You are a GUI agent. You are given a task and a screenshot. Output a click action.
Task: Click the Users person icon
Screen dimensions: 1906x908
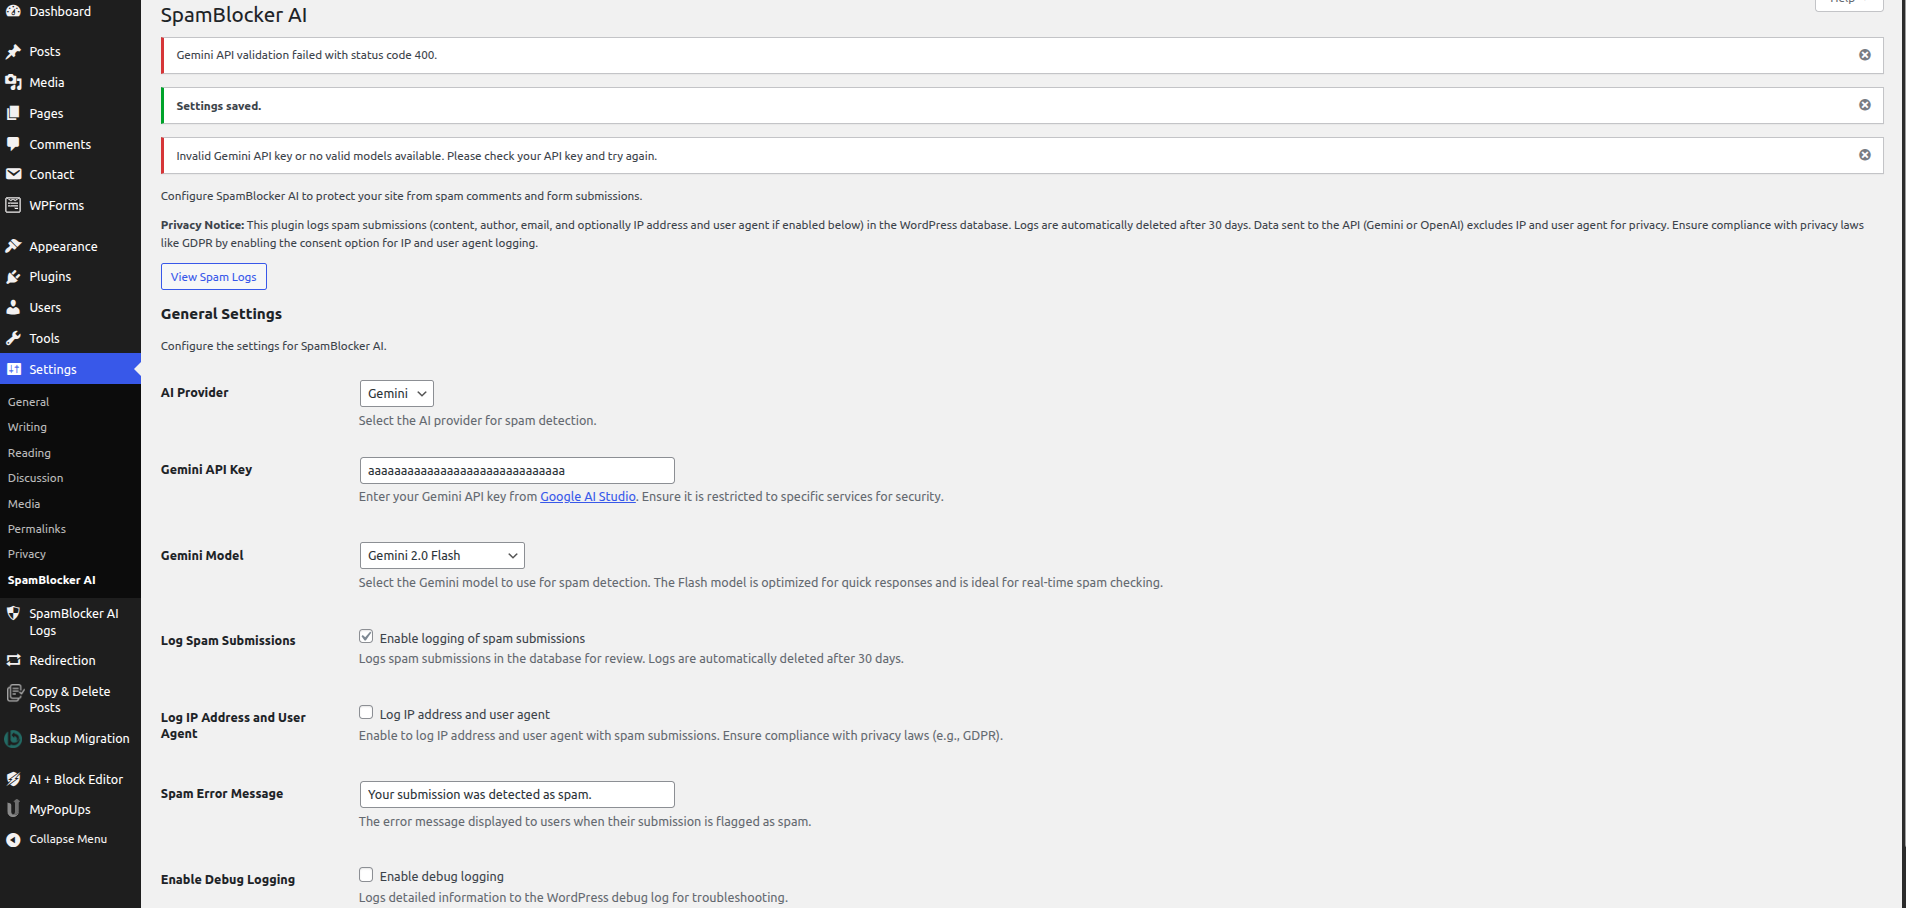point(13,308)
